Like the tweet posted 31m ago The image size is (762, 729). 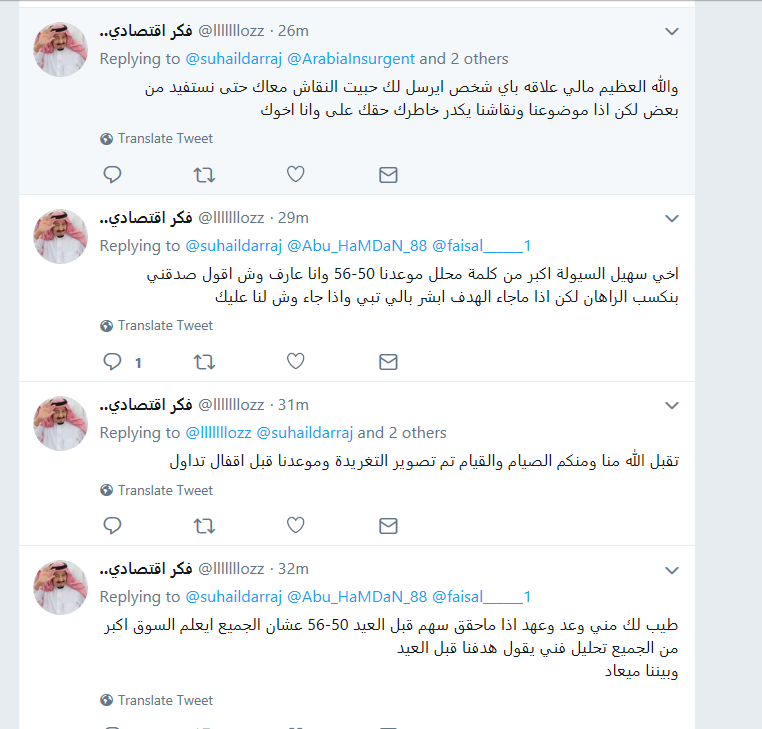point(295,525)
